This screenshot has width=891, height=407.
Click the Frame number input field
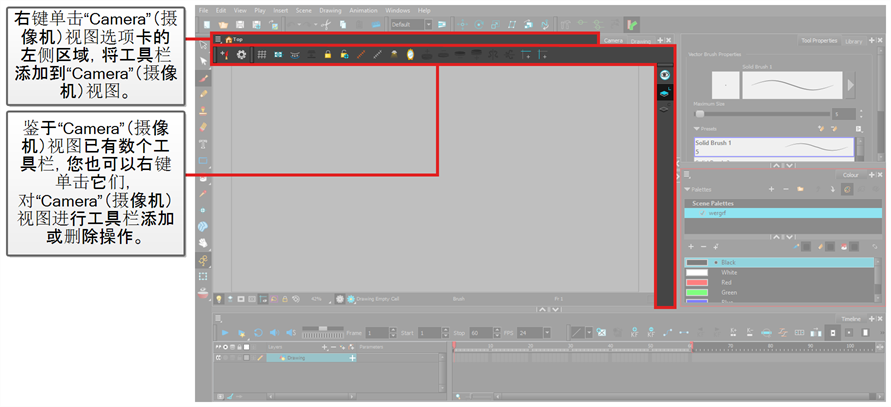[377, 332]
